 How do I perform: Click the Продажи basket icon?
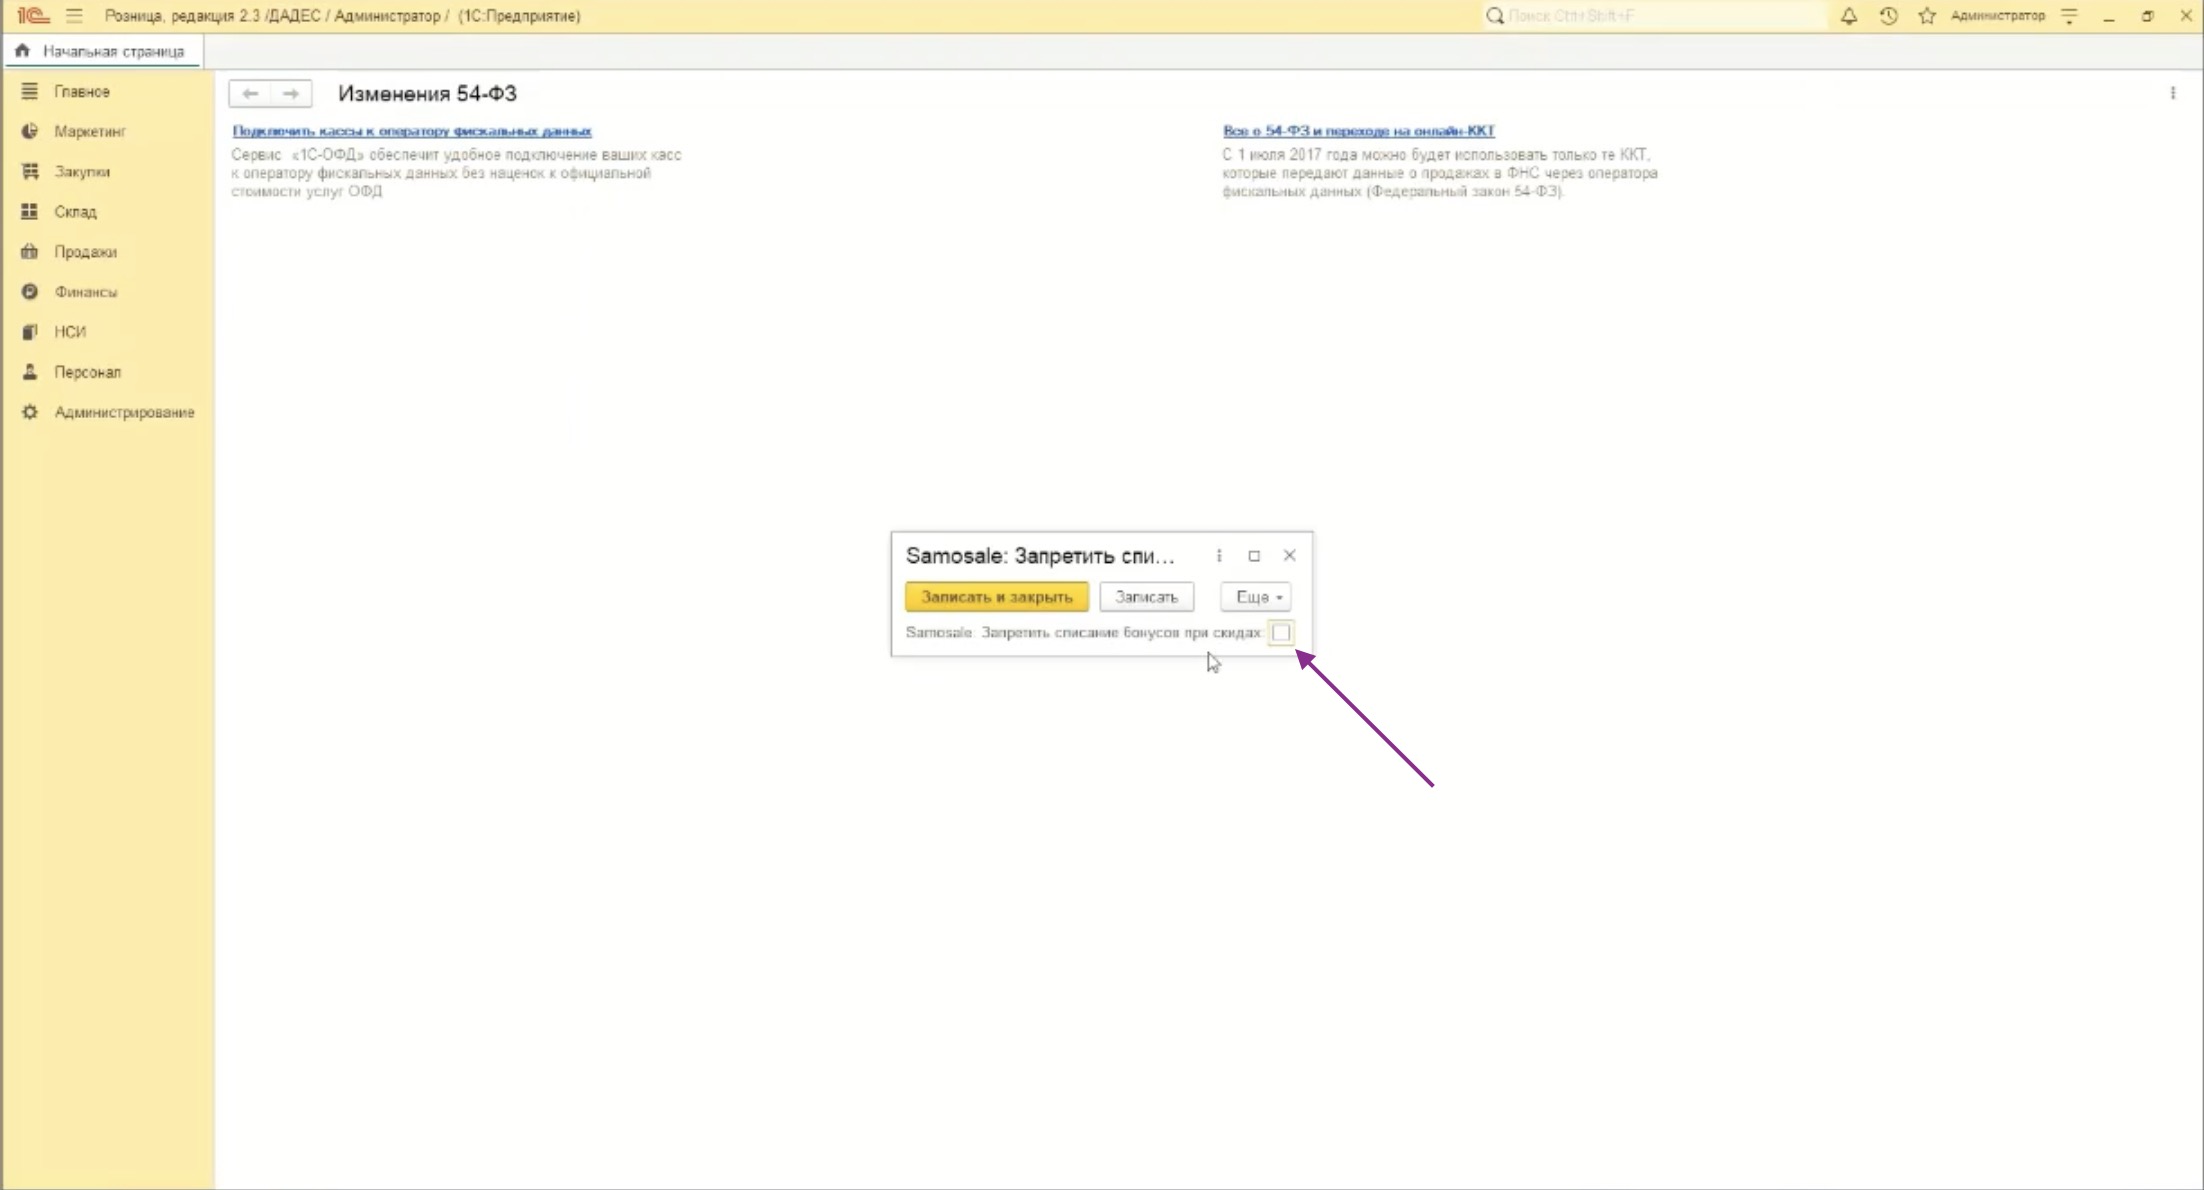click(x=30, y=251)
